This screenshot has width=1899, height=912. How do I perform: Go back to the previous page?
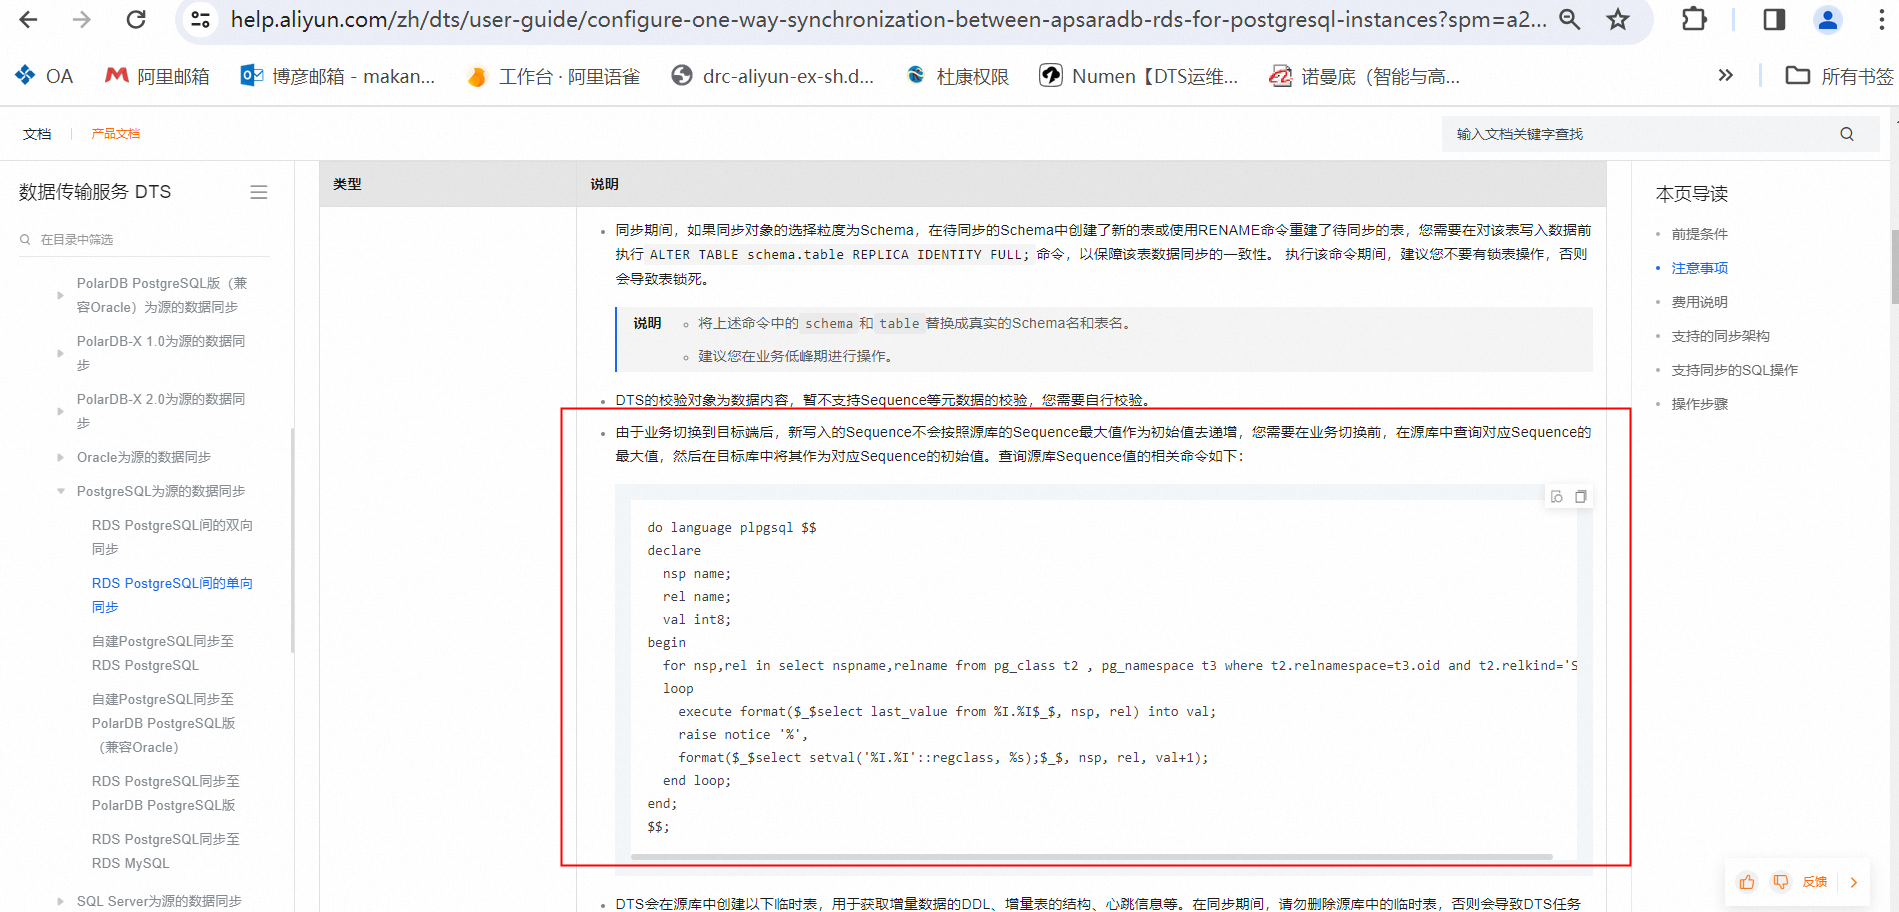coord(28,19)
